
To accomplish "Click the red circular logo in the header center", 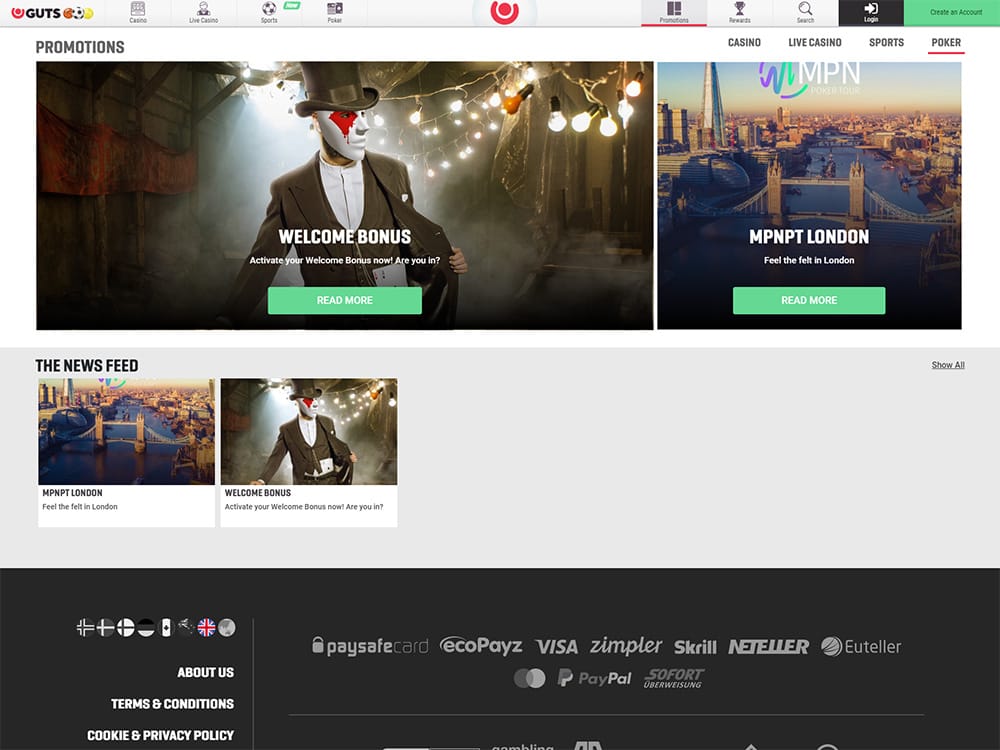I will 504,11.
